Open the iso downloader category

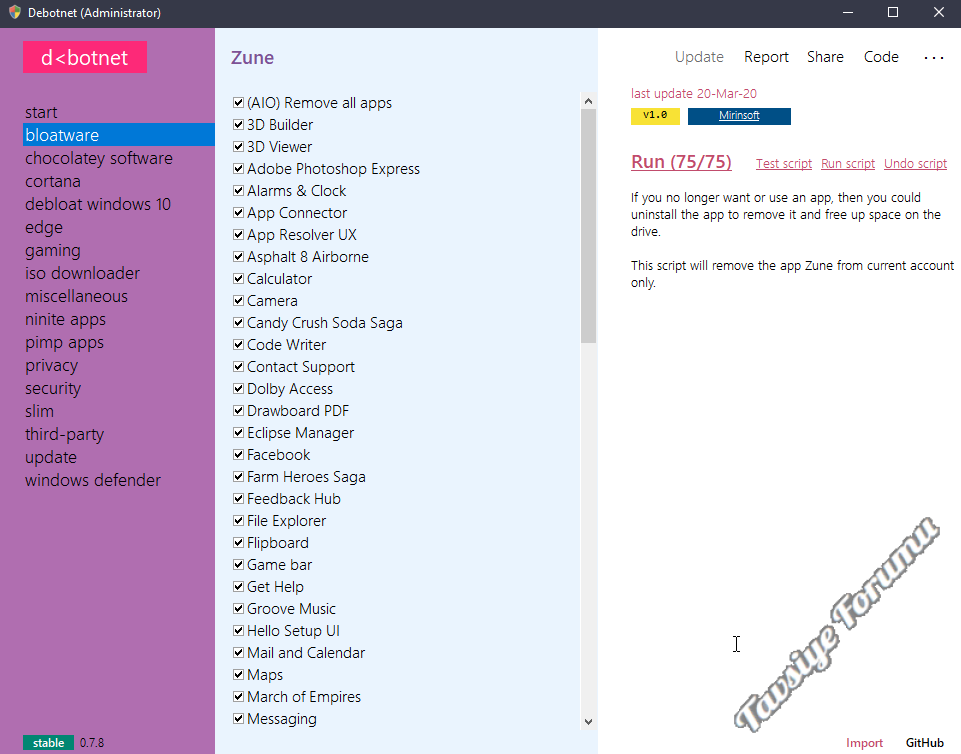click(82, 273)
